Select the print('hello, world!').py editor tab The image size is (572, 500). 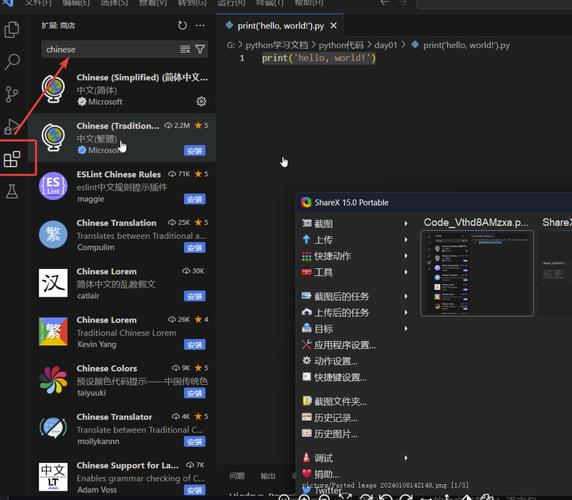(x=280, y=26)
